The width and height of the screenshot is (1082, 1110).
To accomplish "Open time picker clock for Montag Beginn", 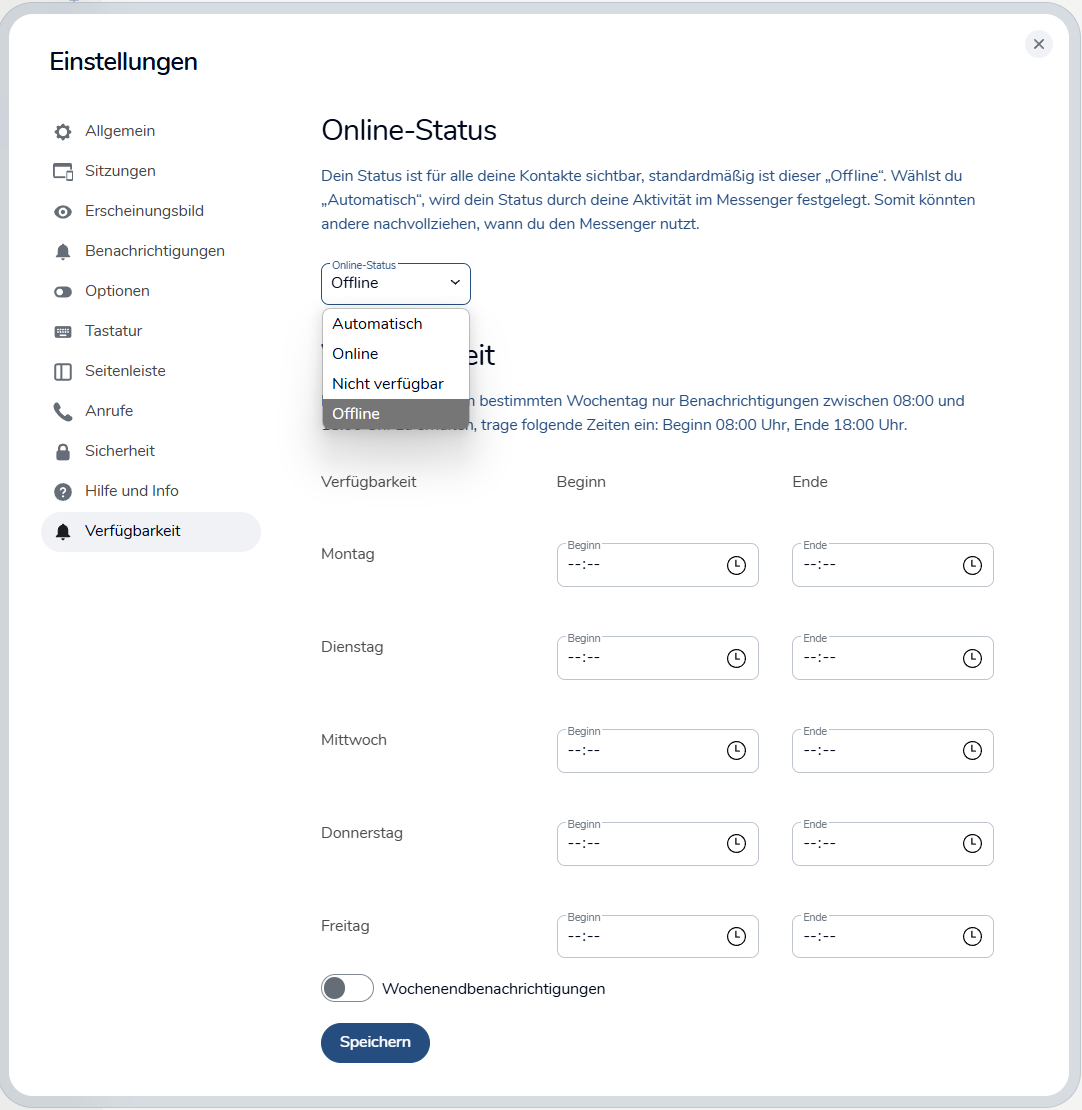I will pos(736,565).
